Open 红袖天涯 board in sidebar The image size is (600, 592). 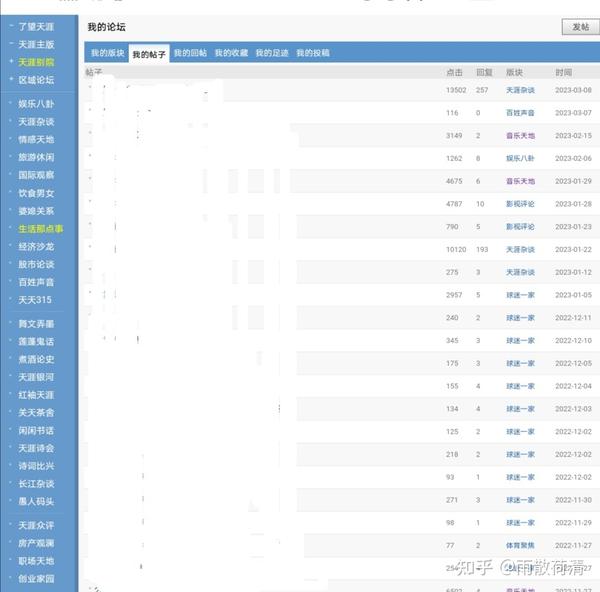pyautogui.click(x=36, y=395)
